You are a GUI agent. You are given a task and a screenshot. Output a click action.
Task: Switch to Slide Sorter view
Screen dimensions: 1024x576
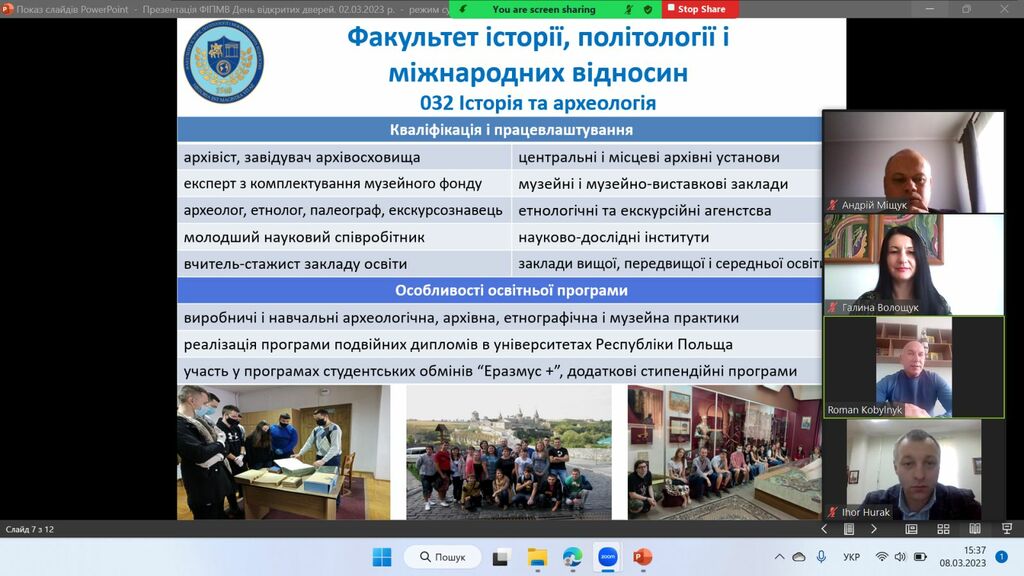pyautogui.click(x=943, y=529)
